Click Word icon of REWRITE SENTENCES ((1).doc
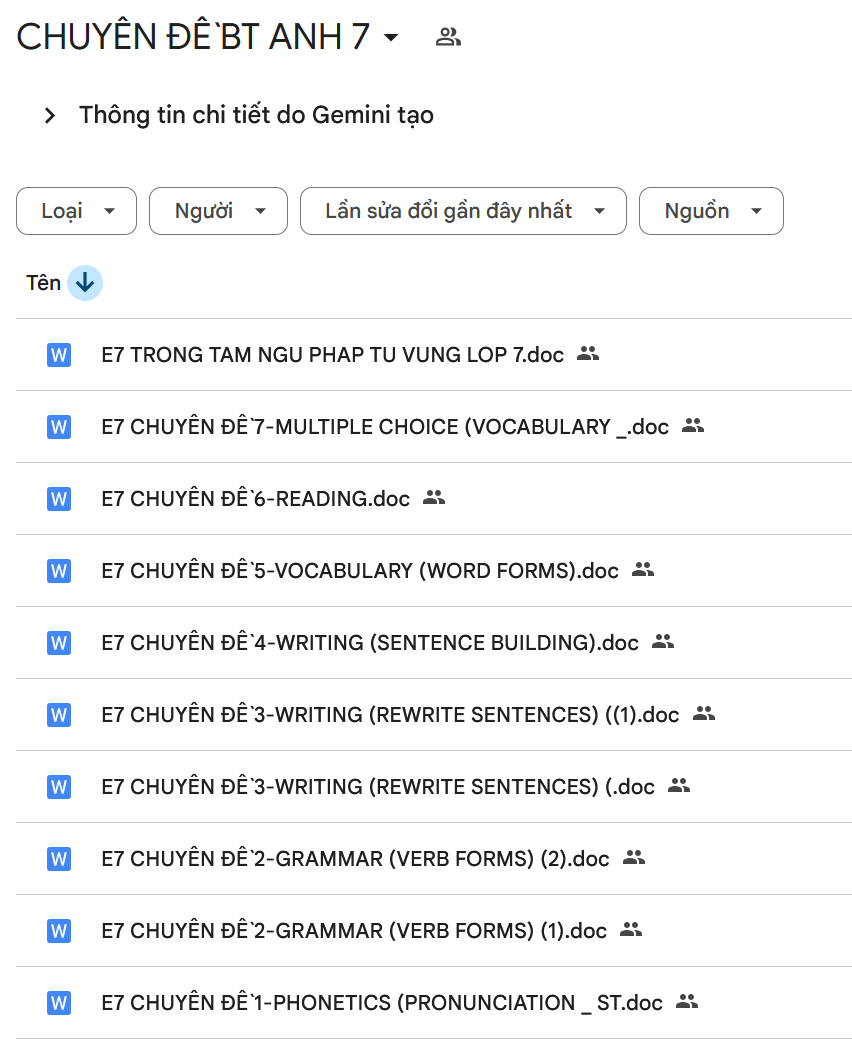Image resolution: width=852 pixels, height=1062 pixels. point(59,715)
